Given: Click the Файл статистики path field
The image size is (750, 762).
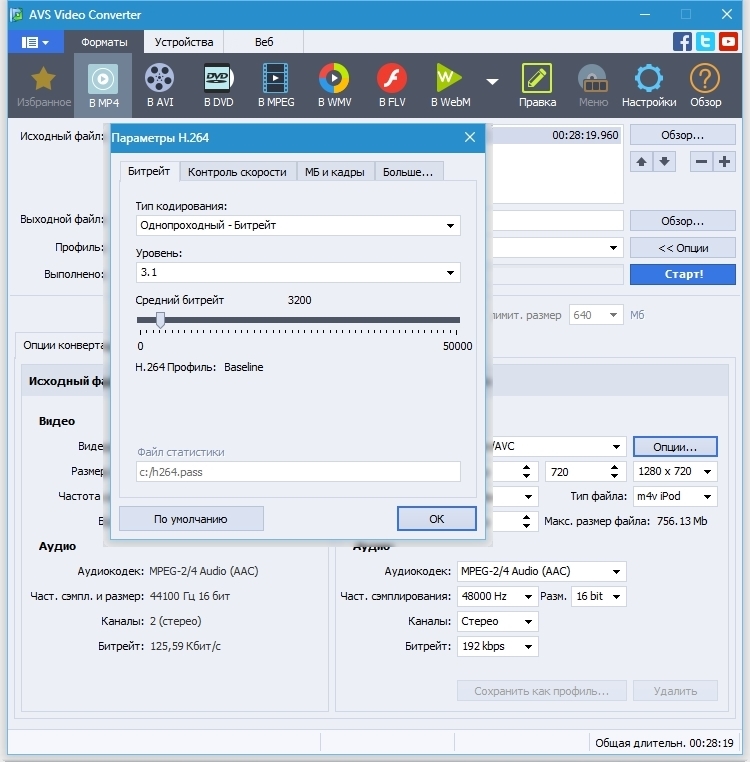Looking at the screenshot, I should 298,472.
